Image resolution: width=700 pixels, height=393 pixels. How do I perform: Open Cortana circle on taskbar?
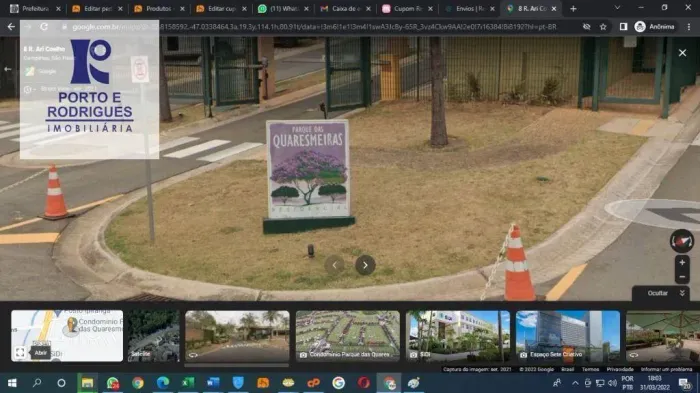coord(62,383)
